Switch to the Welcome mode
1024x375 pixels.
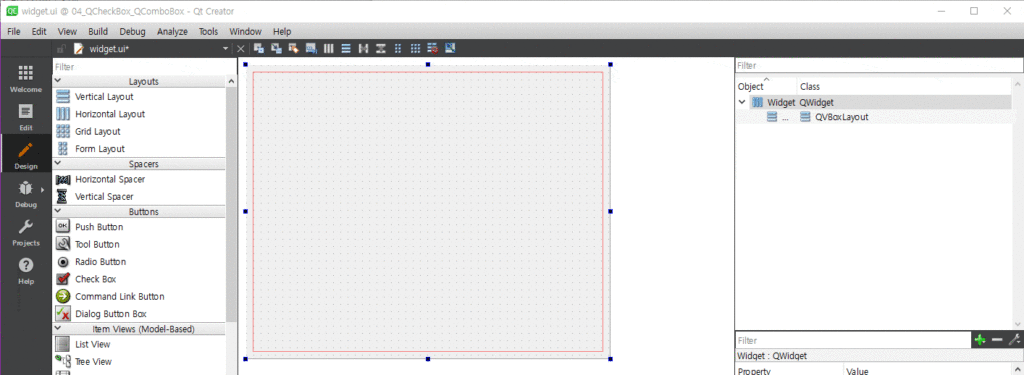pos(25,78)
